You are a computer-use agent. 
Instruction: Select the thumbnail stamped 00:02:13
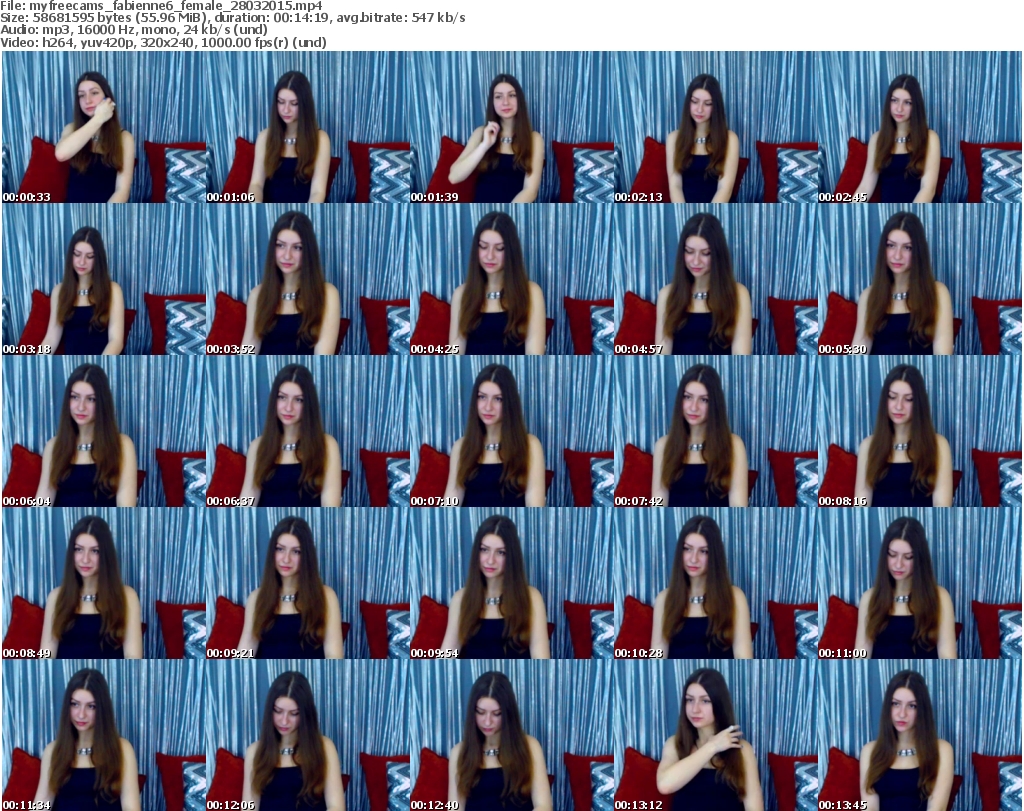tap(716, 127)
